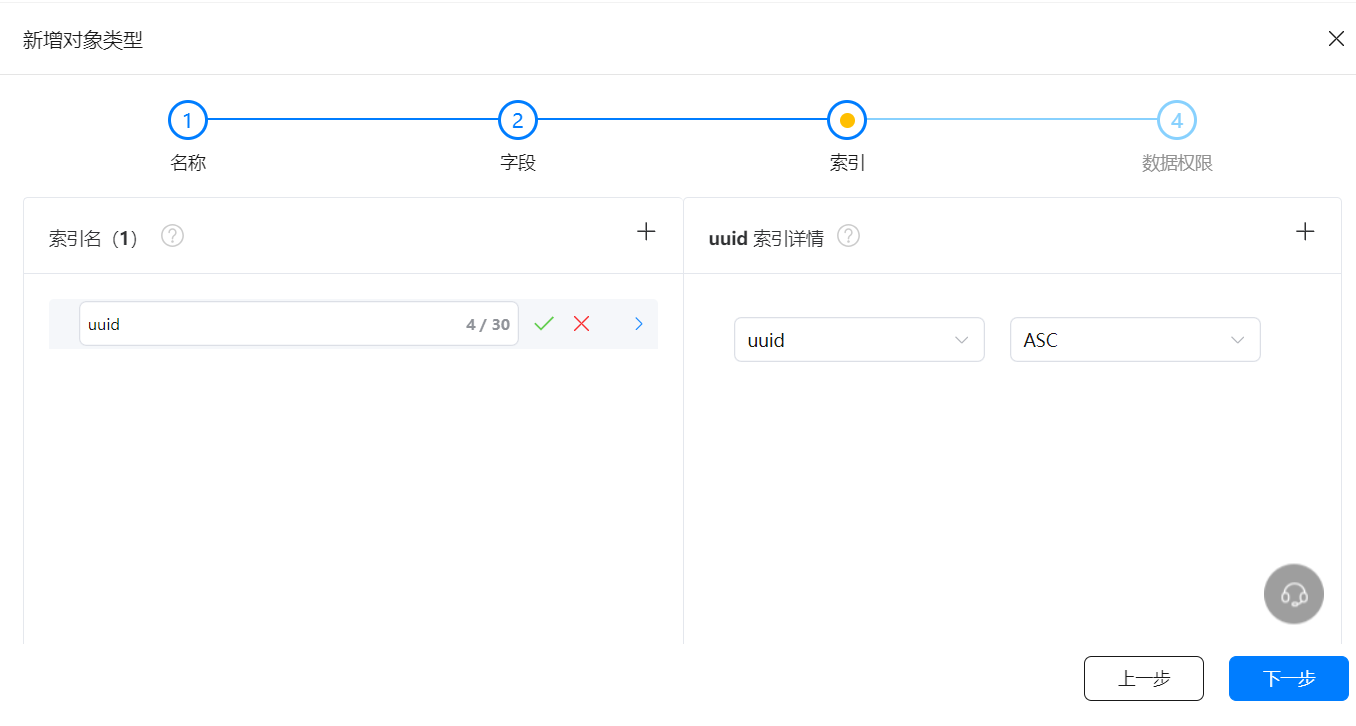Close the 新增对象类型 dialog
The image size is (1356, 726).
1336,39
